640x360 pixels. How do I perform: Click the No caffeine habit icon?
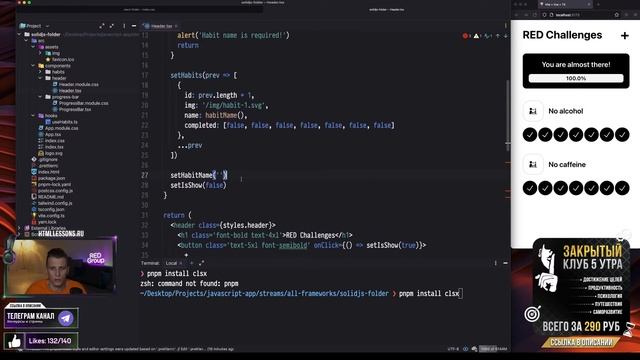(x=533, y=164)
